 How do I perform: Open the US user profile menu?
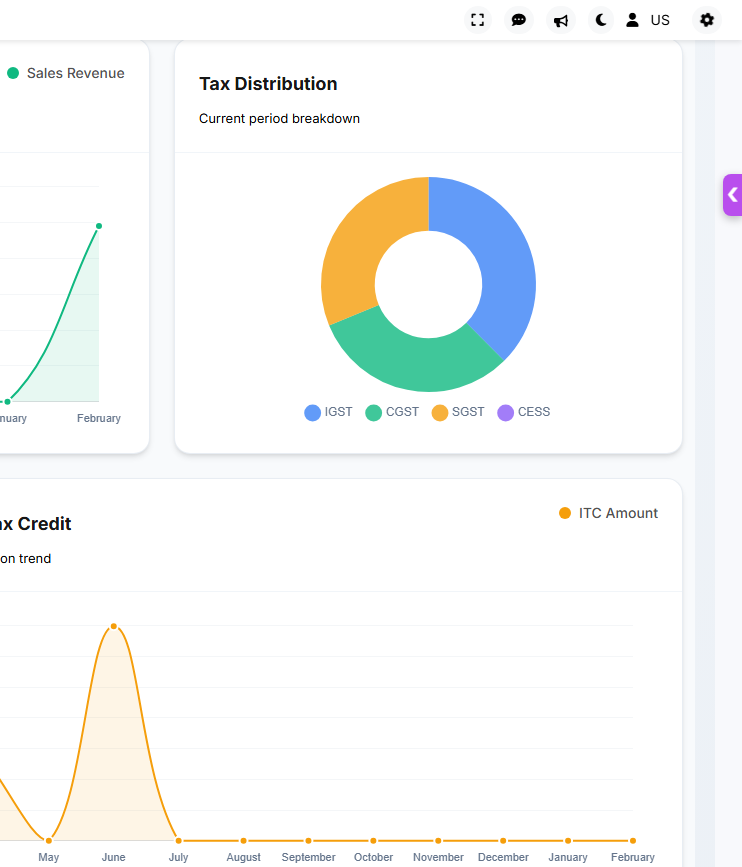647,20
